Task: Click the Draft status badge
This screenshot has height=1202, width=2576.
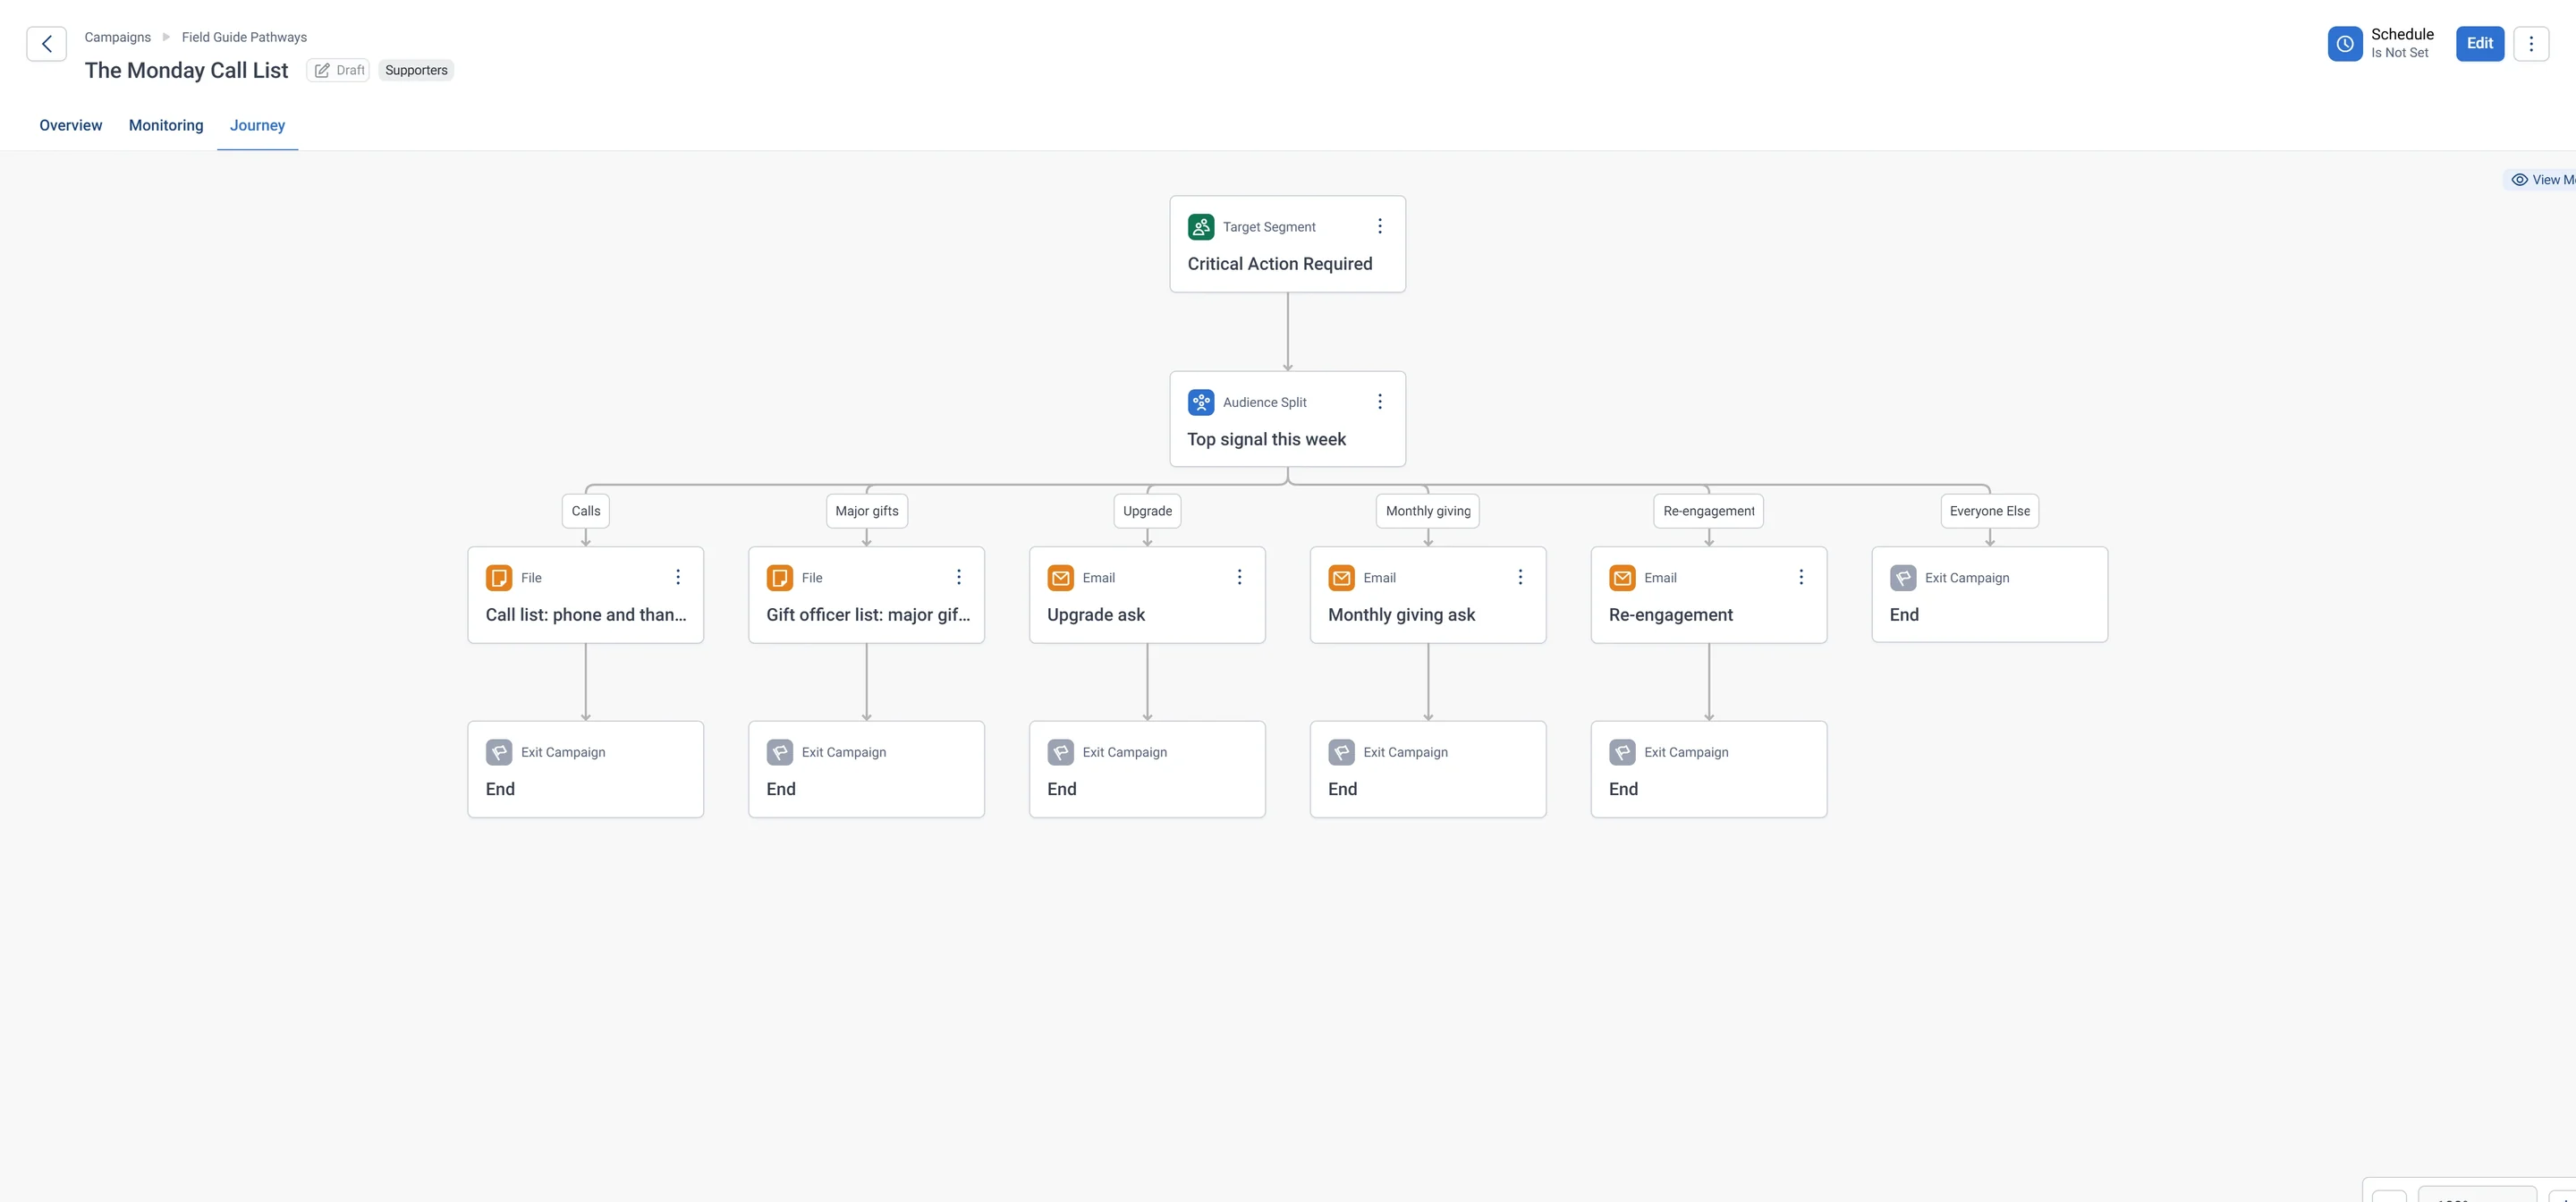Action: pyautogui.click(x=339, y=70)
